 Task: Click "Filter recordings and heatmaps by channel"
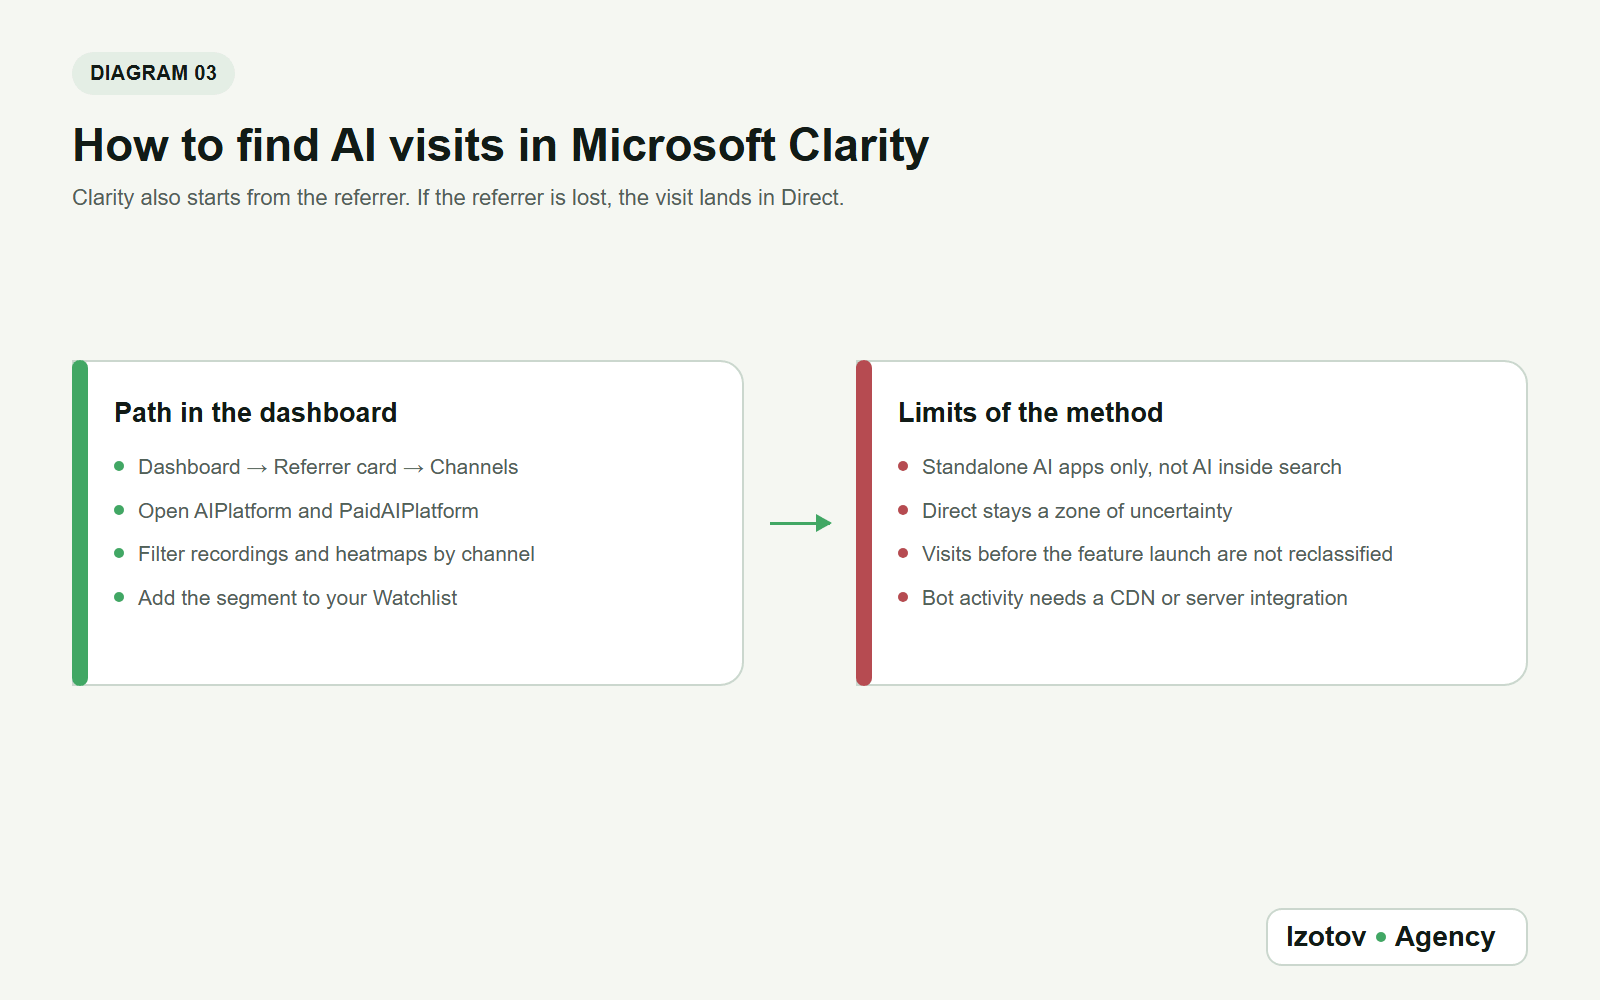click(336, 554)
